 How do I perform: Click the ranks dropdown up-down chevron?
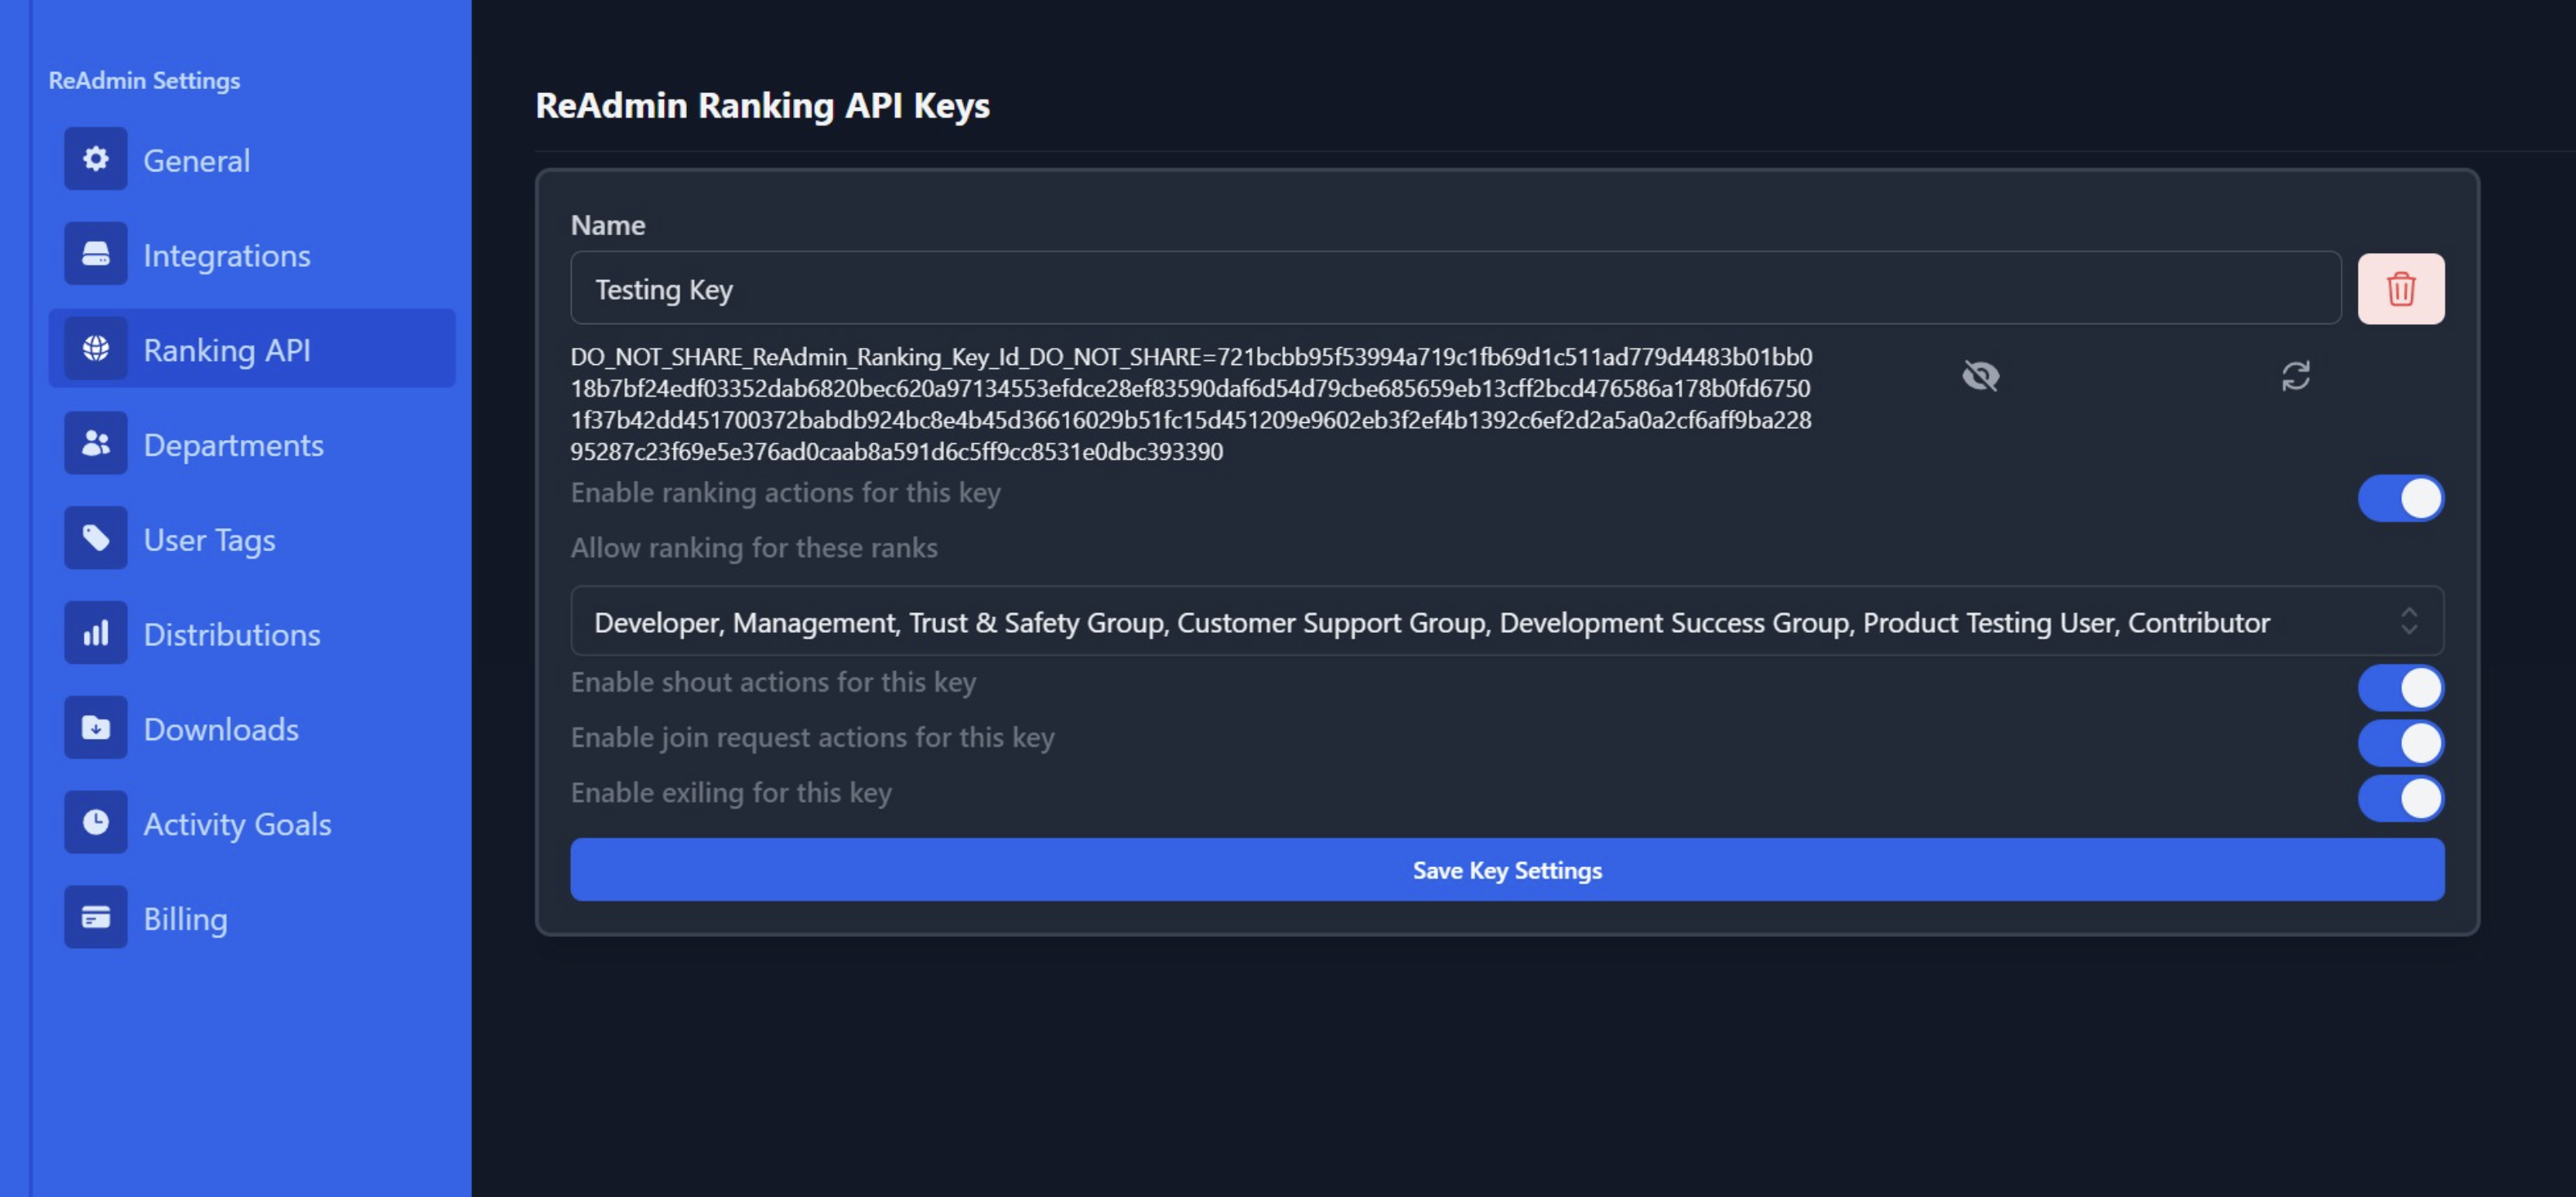coord(2409,621)
